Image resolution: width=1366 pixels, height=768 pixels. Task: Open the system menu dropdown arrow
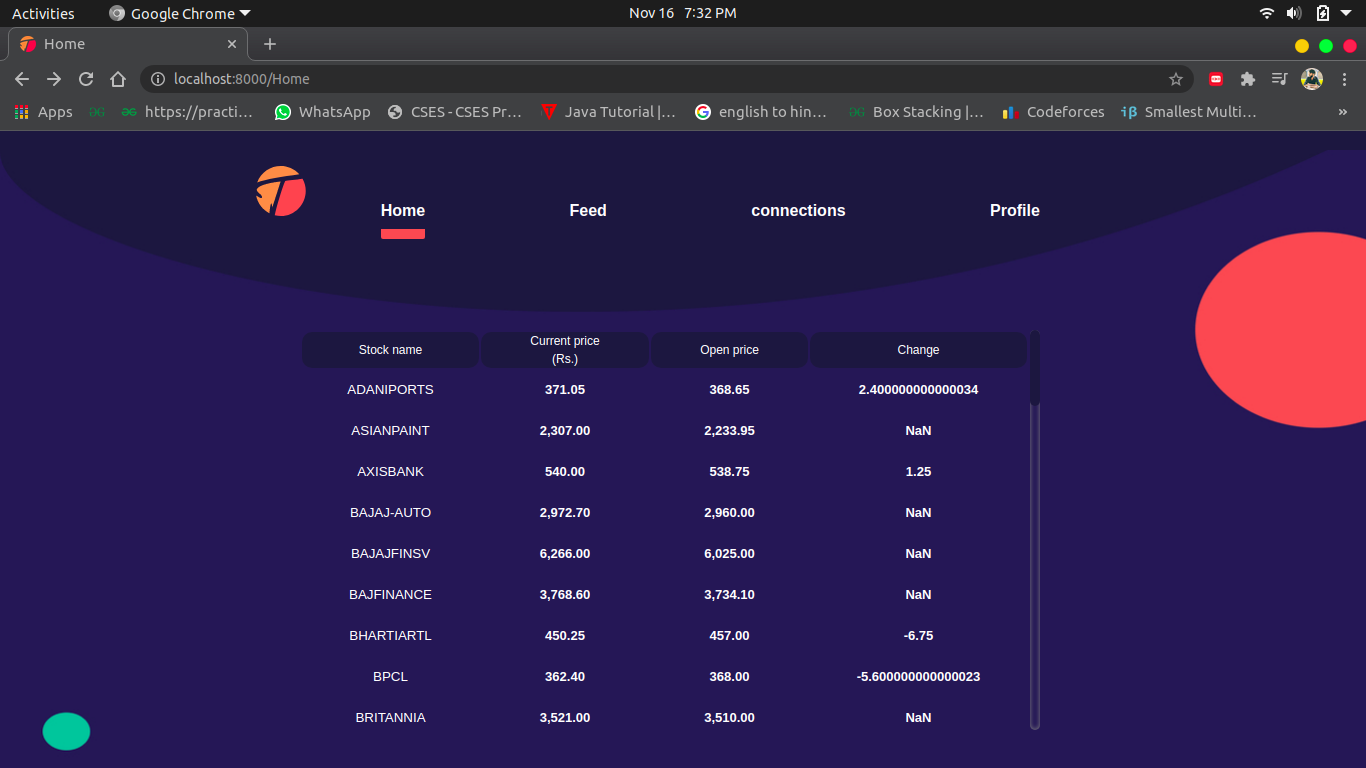pos(1347,13)
